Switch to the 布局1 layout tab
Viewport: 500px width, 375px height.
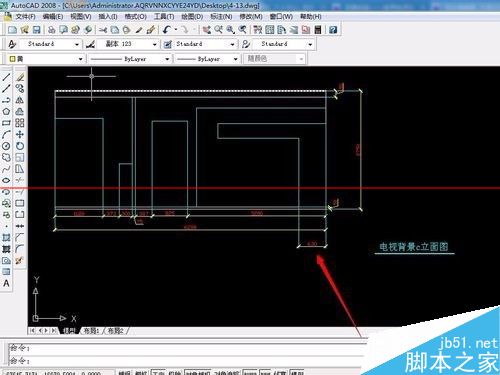tap(91, 331)
